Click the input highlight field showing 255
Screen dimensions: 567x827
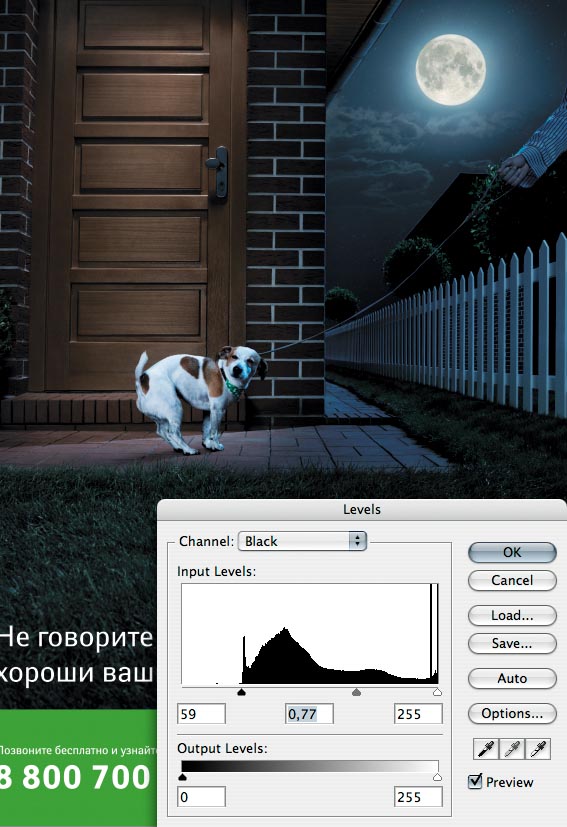coord(418,714)
